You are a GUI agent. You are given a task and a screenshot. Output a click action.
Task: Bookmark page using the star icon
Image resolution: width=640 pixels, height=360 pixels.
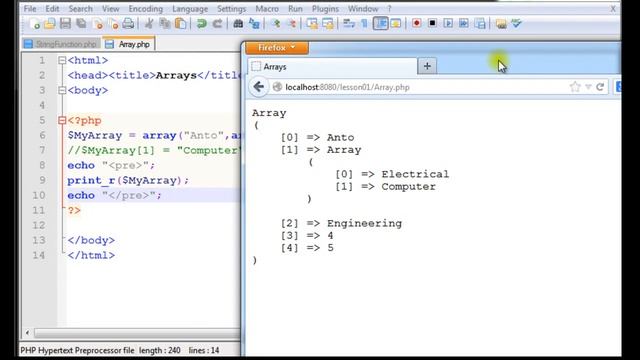[575, 87]
